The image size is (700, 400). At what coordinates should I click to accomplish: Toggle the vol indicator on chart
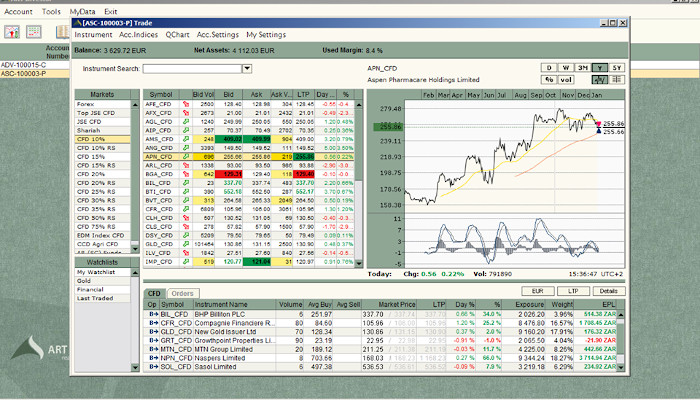point(564,79)
